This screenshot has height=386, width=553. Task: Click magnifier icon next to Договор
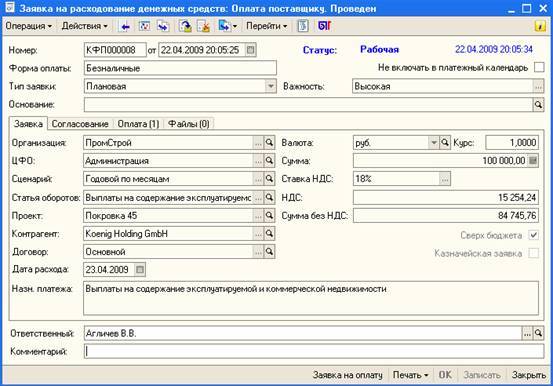(x=269, y=252)
